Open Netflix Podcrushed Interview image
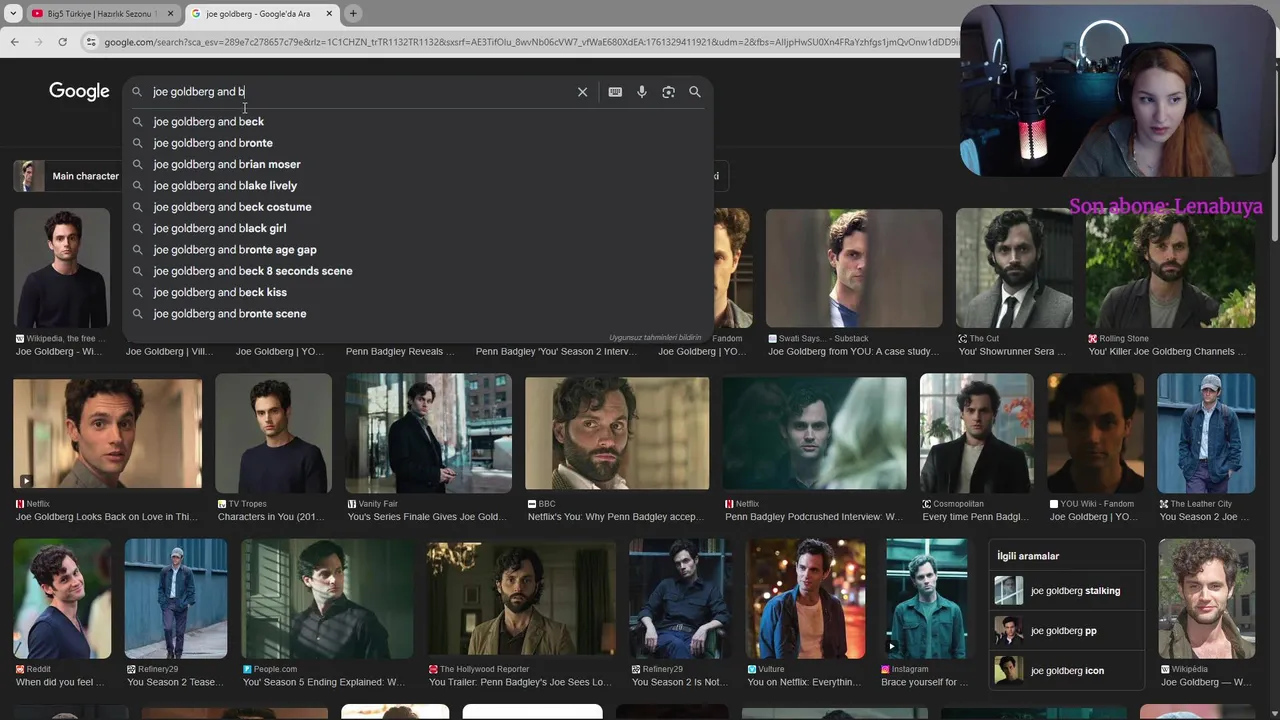This screenshot has width=1280, height=720. [814, 433]
